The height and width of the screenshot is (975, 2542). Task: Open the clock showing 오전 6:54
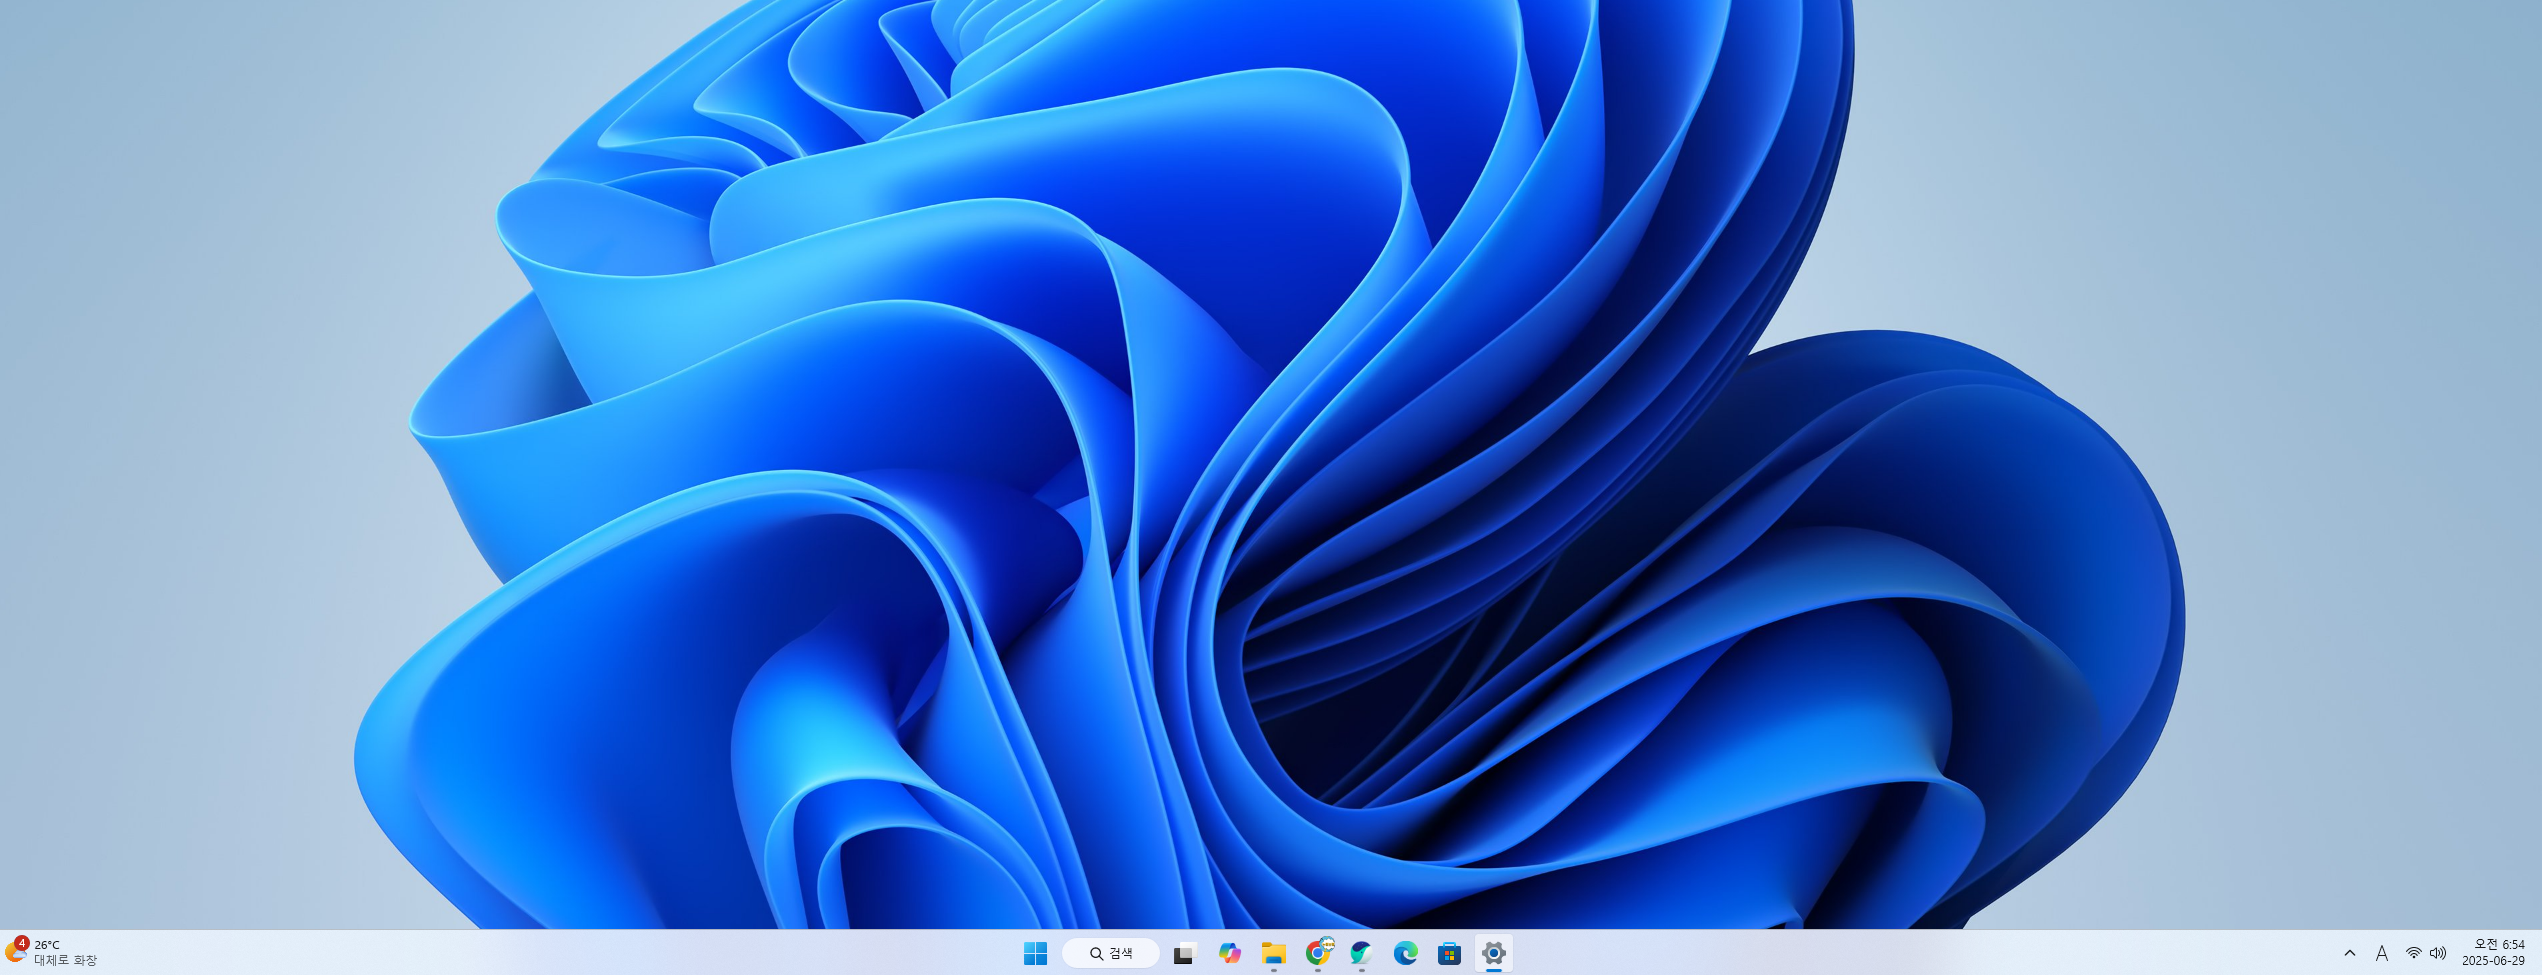pos(2493,952)
